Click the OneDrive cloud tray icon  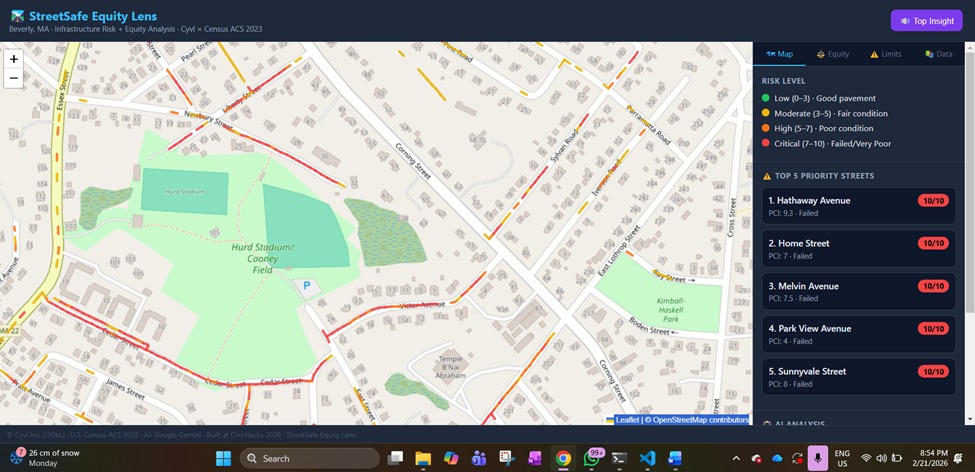pyautogui.click(x=777, y=458)
